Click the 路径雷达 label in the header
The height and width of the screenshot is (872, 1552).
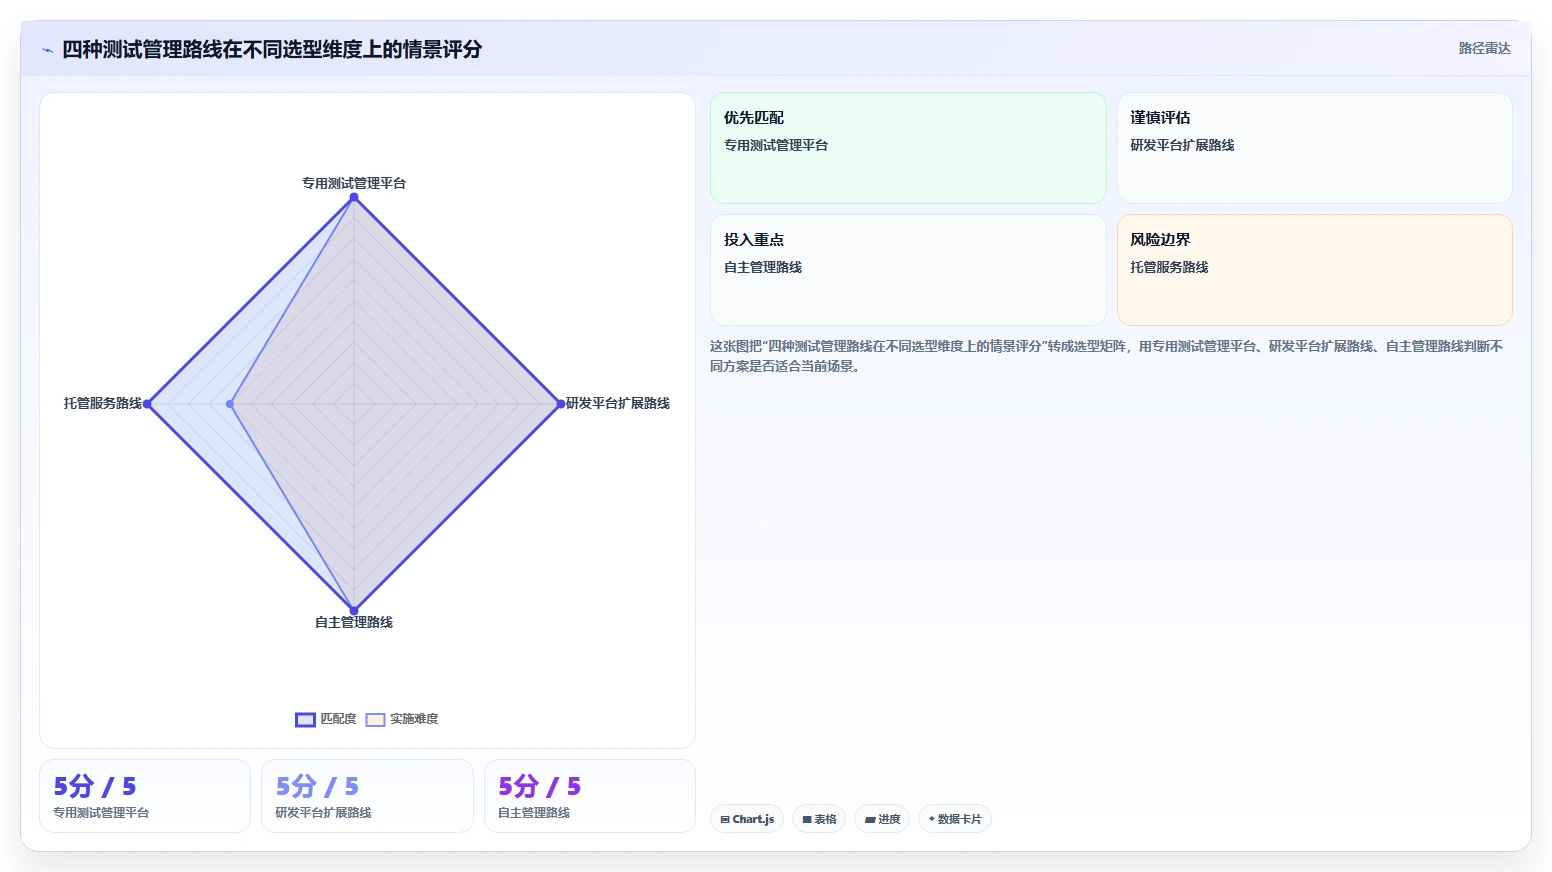(1484, 48)
